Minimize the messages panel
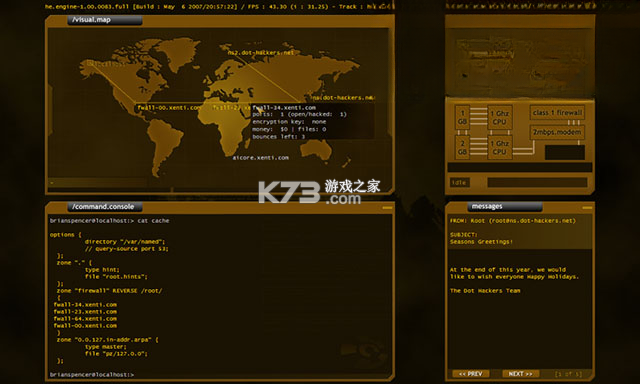 click(x=587, y=208)
